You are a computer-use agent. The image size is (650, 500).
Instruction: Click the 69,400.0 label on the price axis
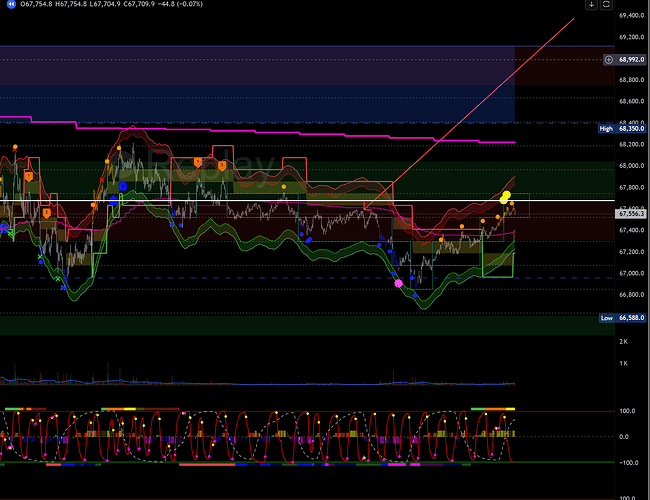[x=631, y=16]
